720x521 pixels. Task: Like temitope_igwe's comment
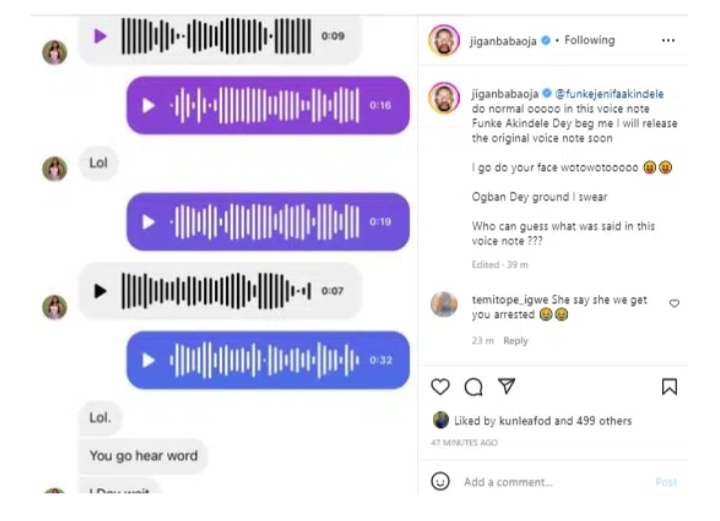(x=674, y=303)
